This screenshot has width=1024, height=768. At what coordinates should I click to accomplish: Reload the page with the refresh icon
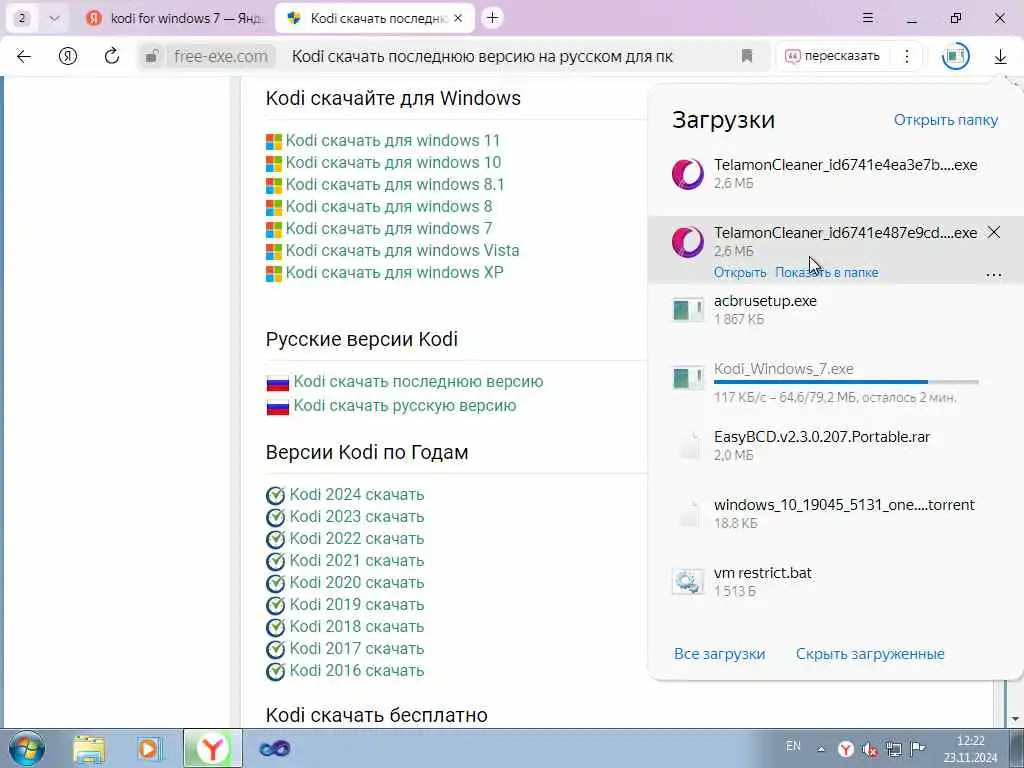click(x=112, y=56)
